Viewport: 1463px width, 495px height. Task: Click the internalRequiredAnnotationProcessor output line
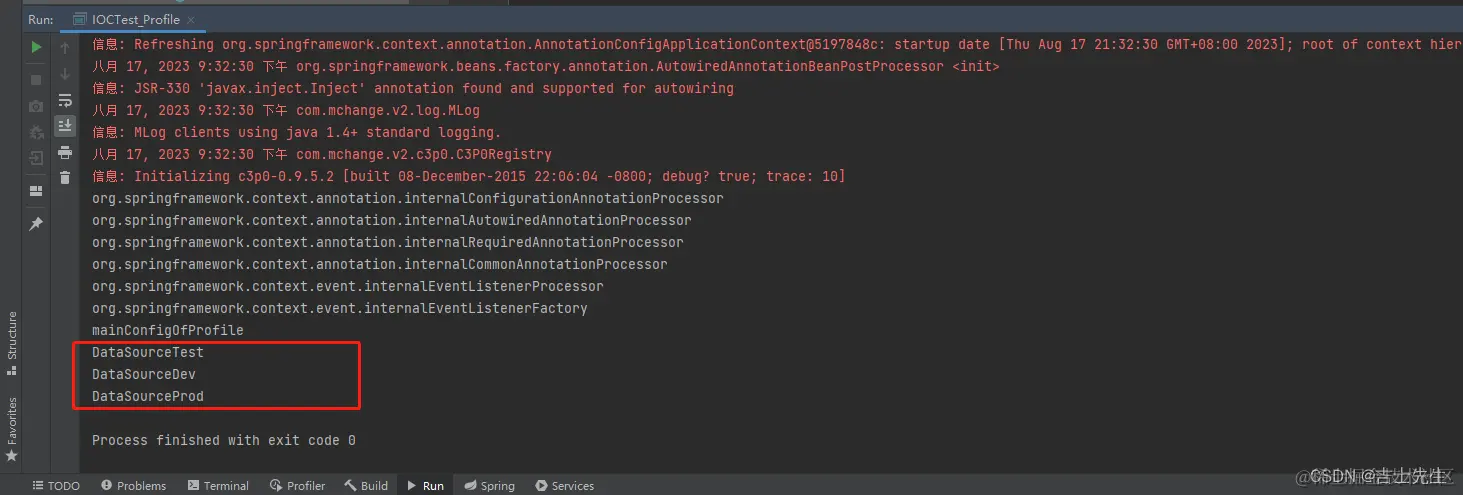(x=388, y=242)
